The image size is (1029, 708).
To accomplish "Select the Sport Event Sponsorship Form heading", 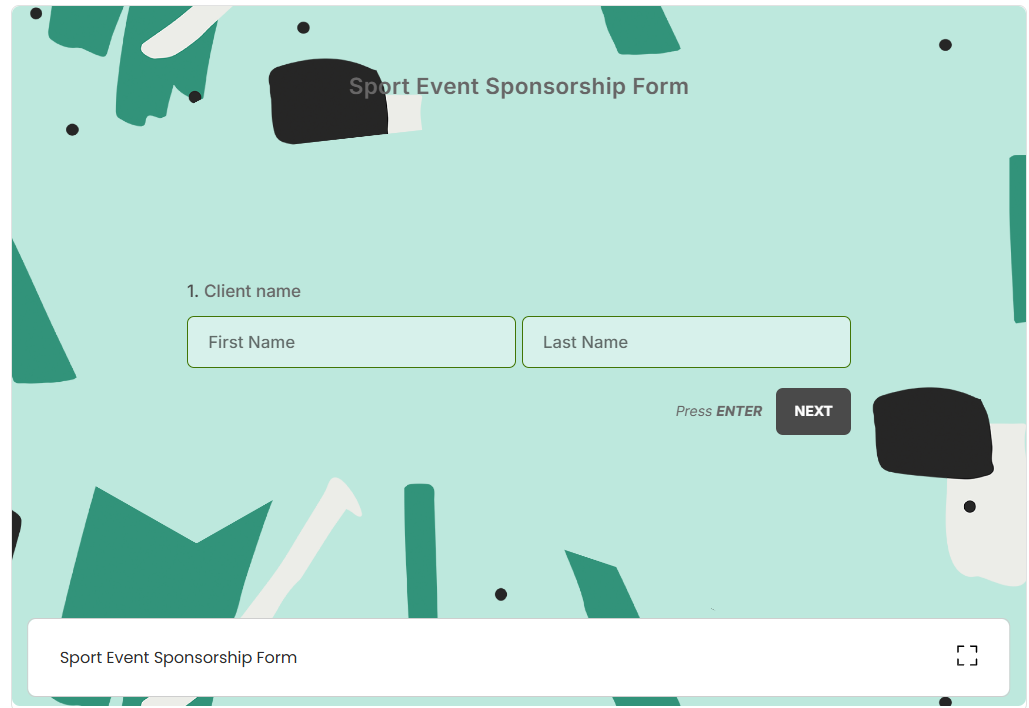I will click(x=518, y=86).
